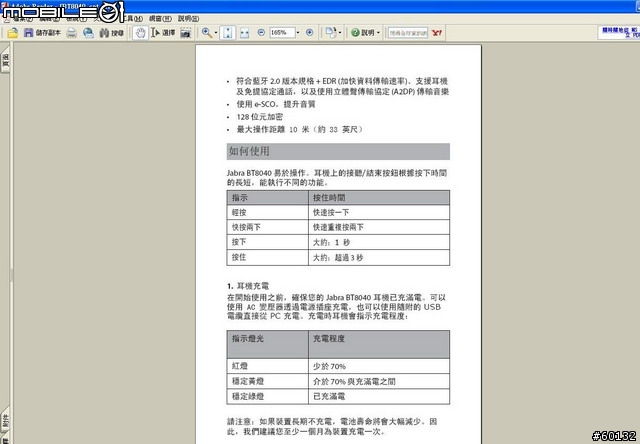Click the 儲存副本 save a copy button
The image size is (640, 444).
42,33
